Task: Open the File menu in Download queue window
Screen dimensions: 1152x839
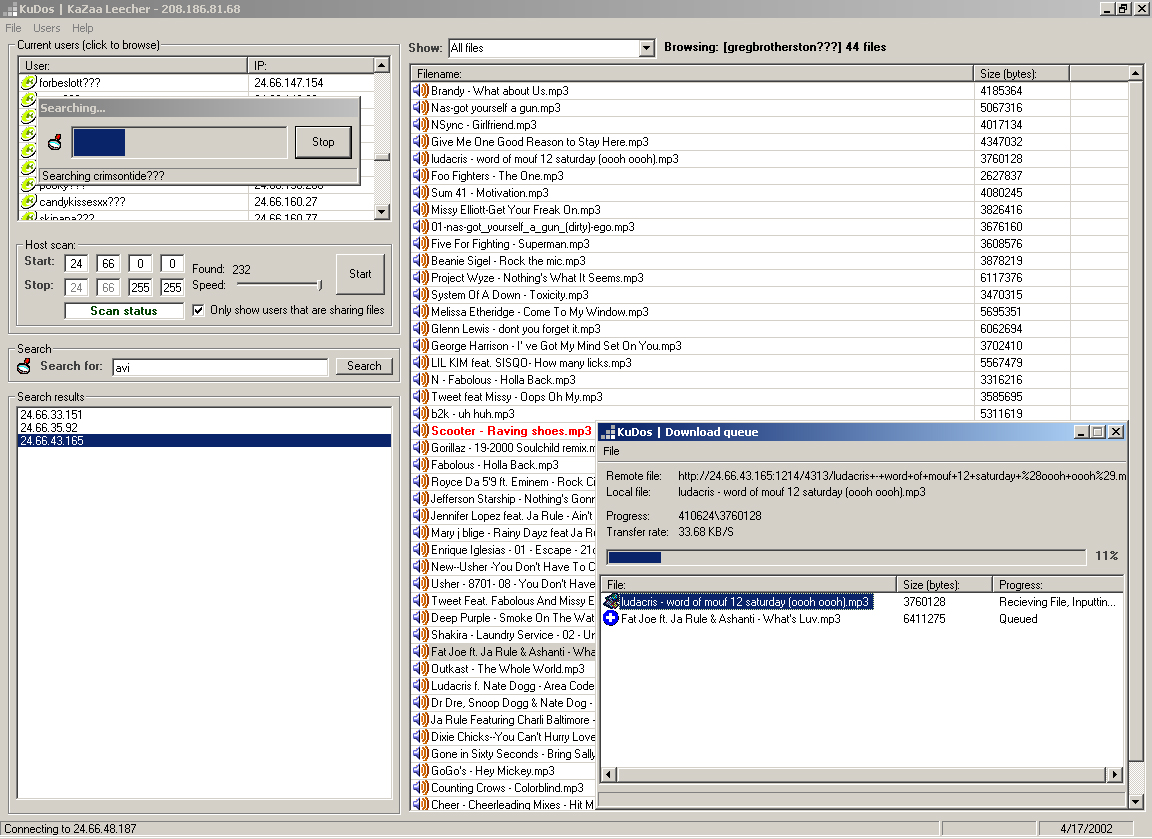Action: (x=611, y=451)
